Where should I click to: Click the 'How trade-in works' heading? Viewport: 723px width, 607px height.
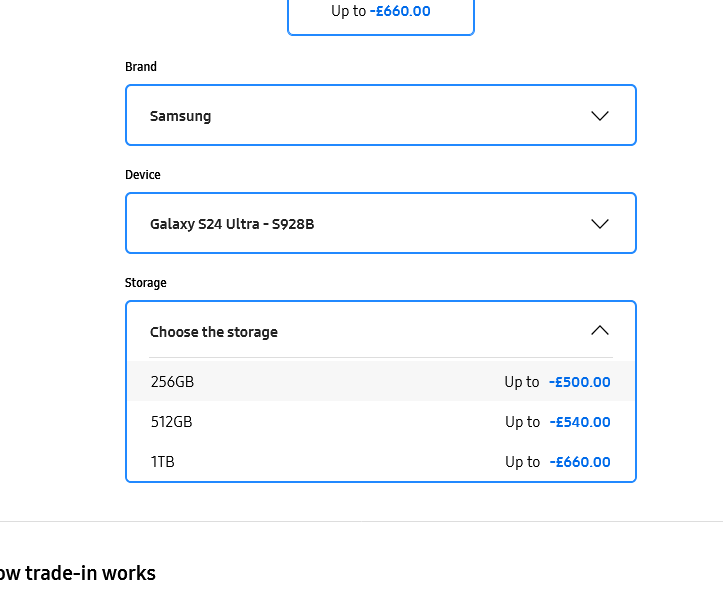click(x=78, y=573)
